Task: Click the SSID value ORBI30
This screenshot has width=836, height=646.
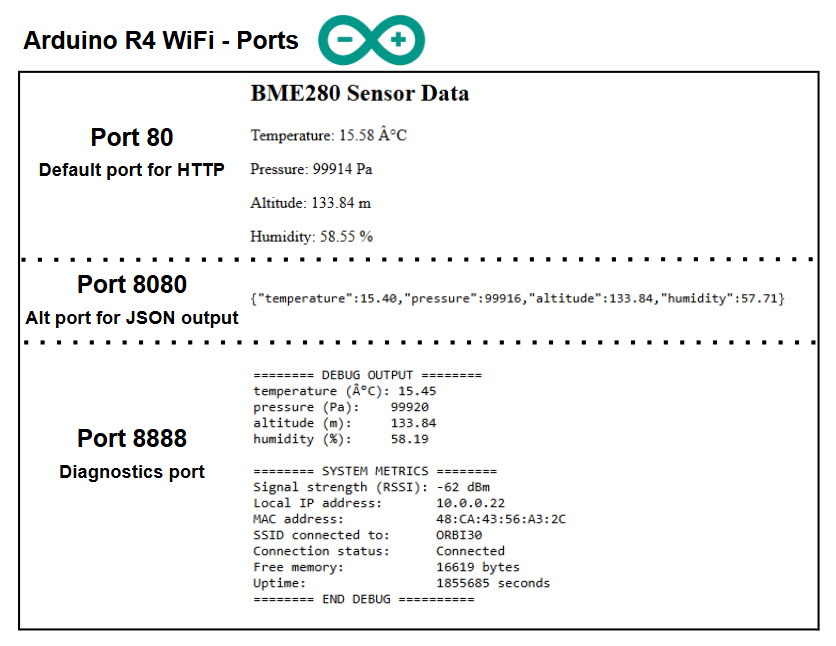Action: (459, 535)
